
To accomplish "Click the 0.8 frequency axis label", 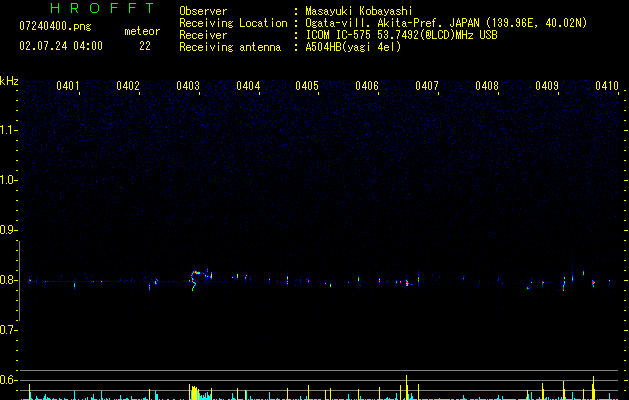I will [8, 280].
